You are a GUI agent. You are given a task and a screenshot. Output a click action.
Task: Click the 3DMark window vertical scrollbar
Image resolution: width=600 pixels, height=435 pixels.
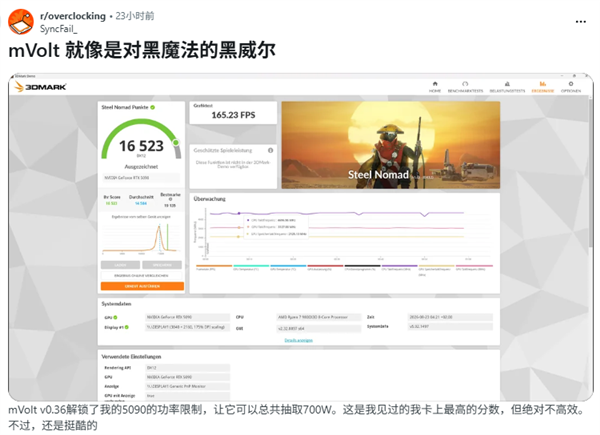[591, 174]
